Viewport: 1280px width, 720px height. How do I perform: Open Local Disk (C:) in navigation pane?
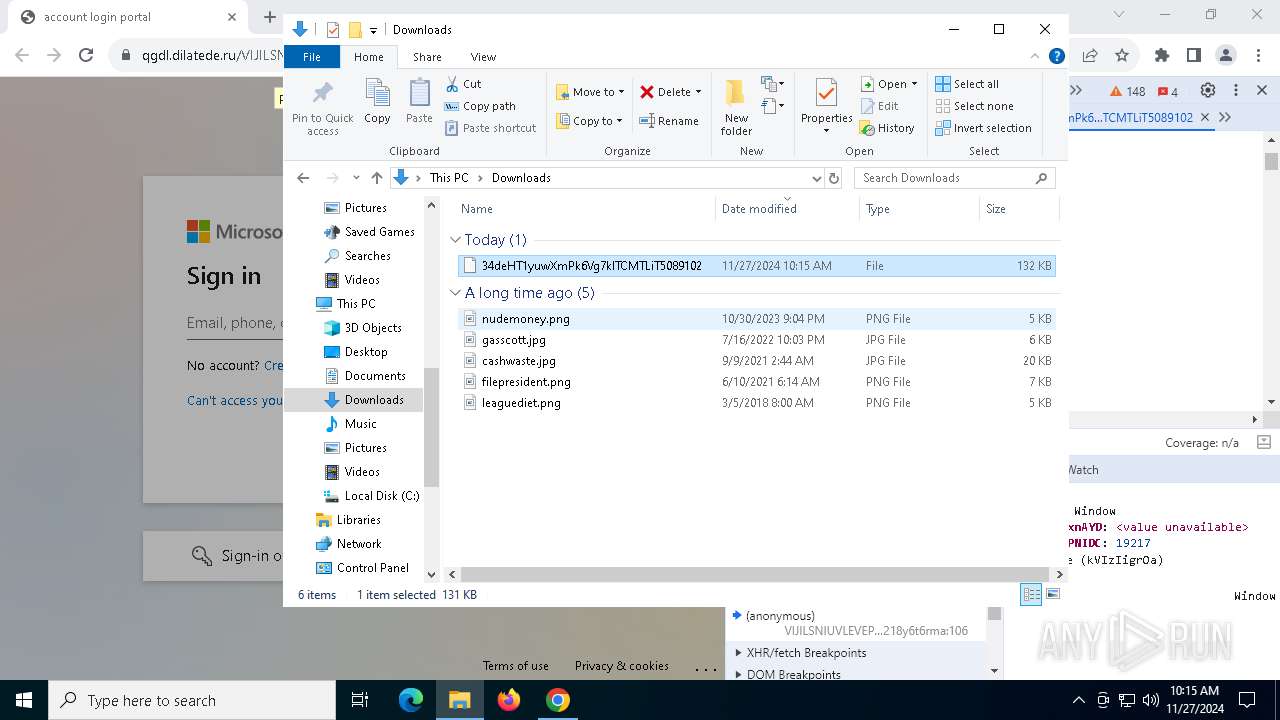(371, 496)
